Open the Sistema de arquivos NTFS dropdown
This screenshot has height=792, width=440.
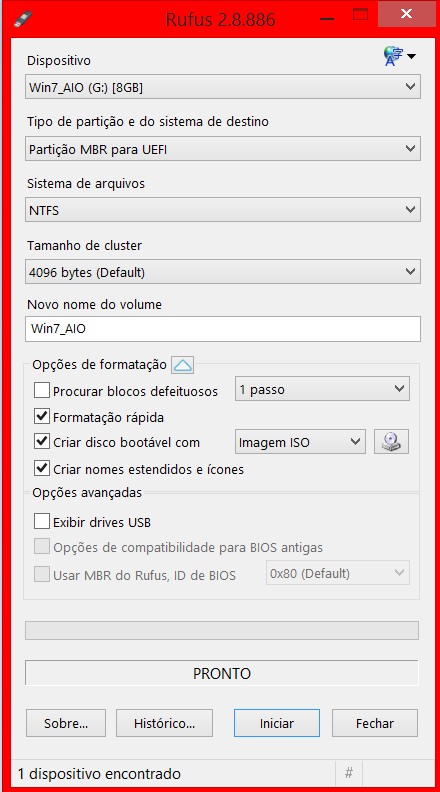(223, 210)
